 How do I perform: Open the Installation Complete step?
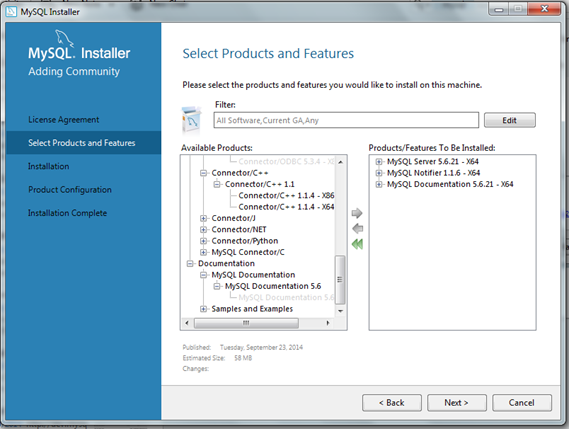tap(67, 213)
